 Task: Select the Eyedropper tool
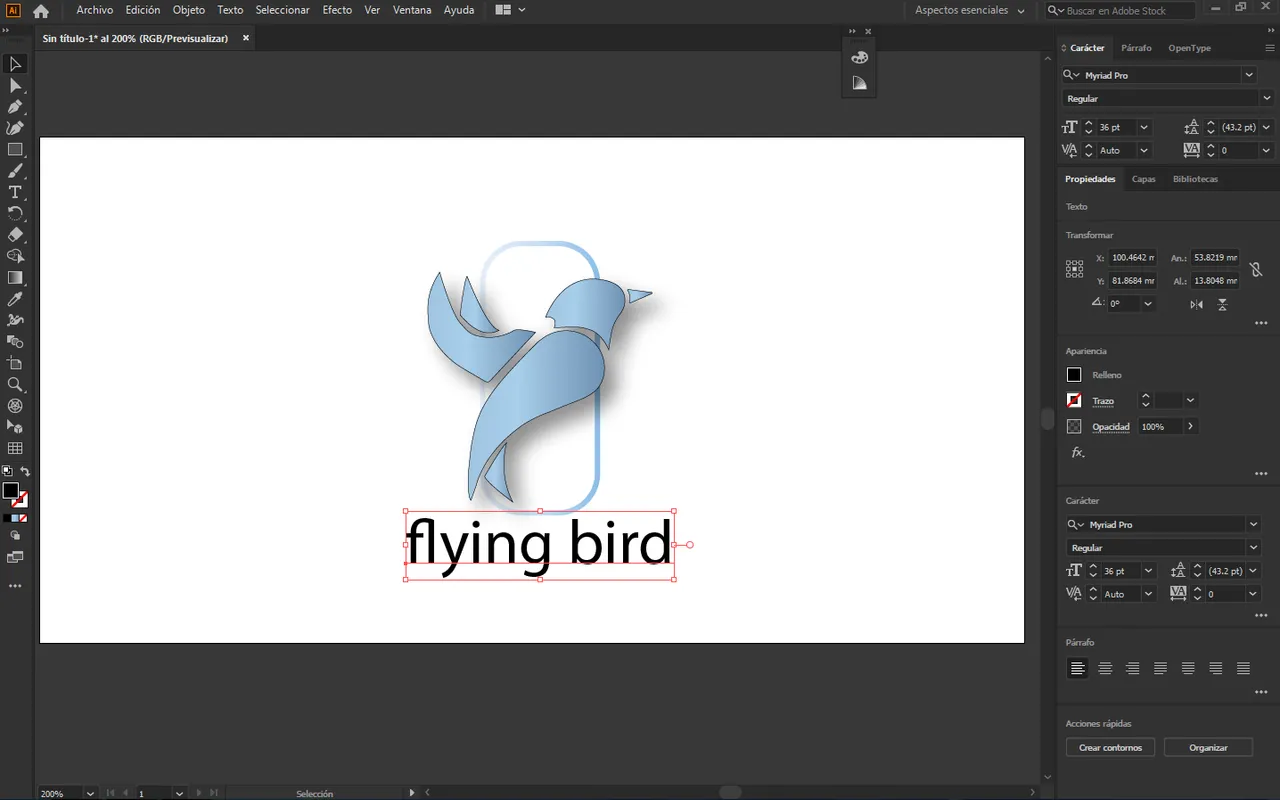[15, 299]
